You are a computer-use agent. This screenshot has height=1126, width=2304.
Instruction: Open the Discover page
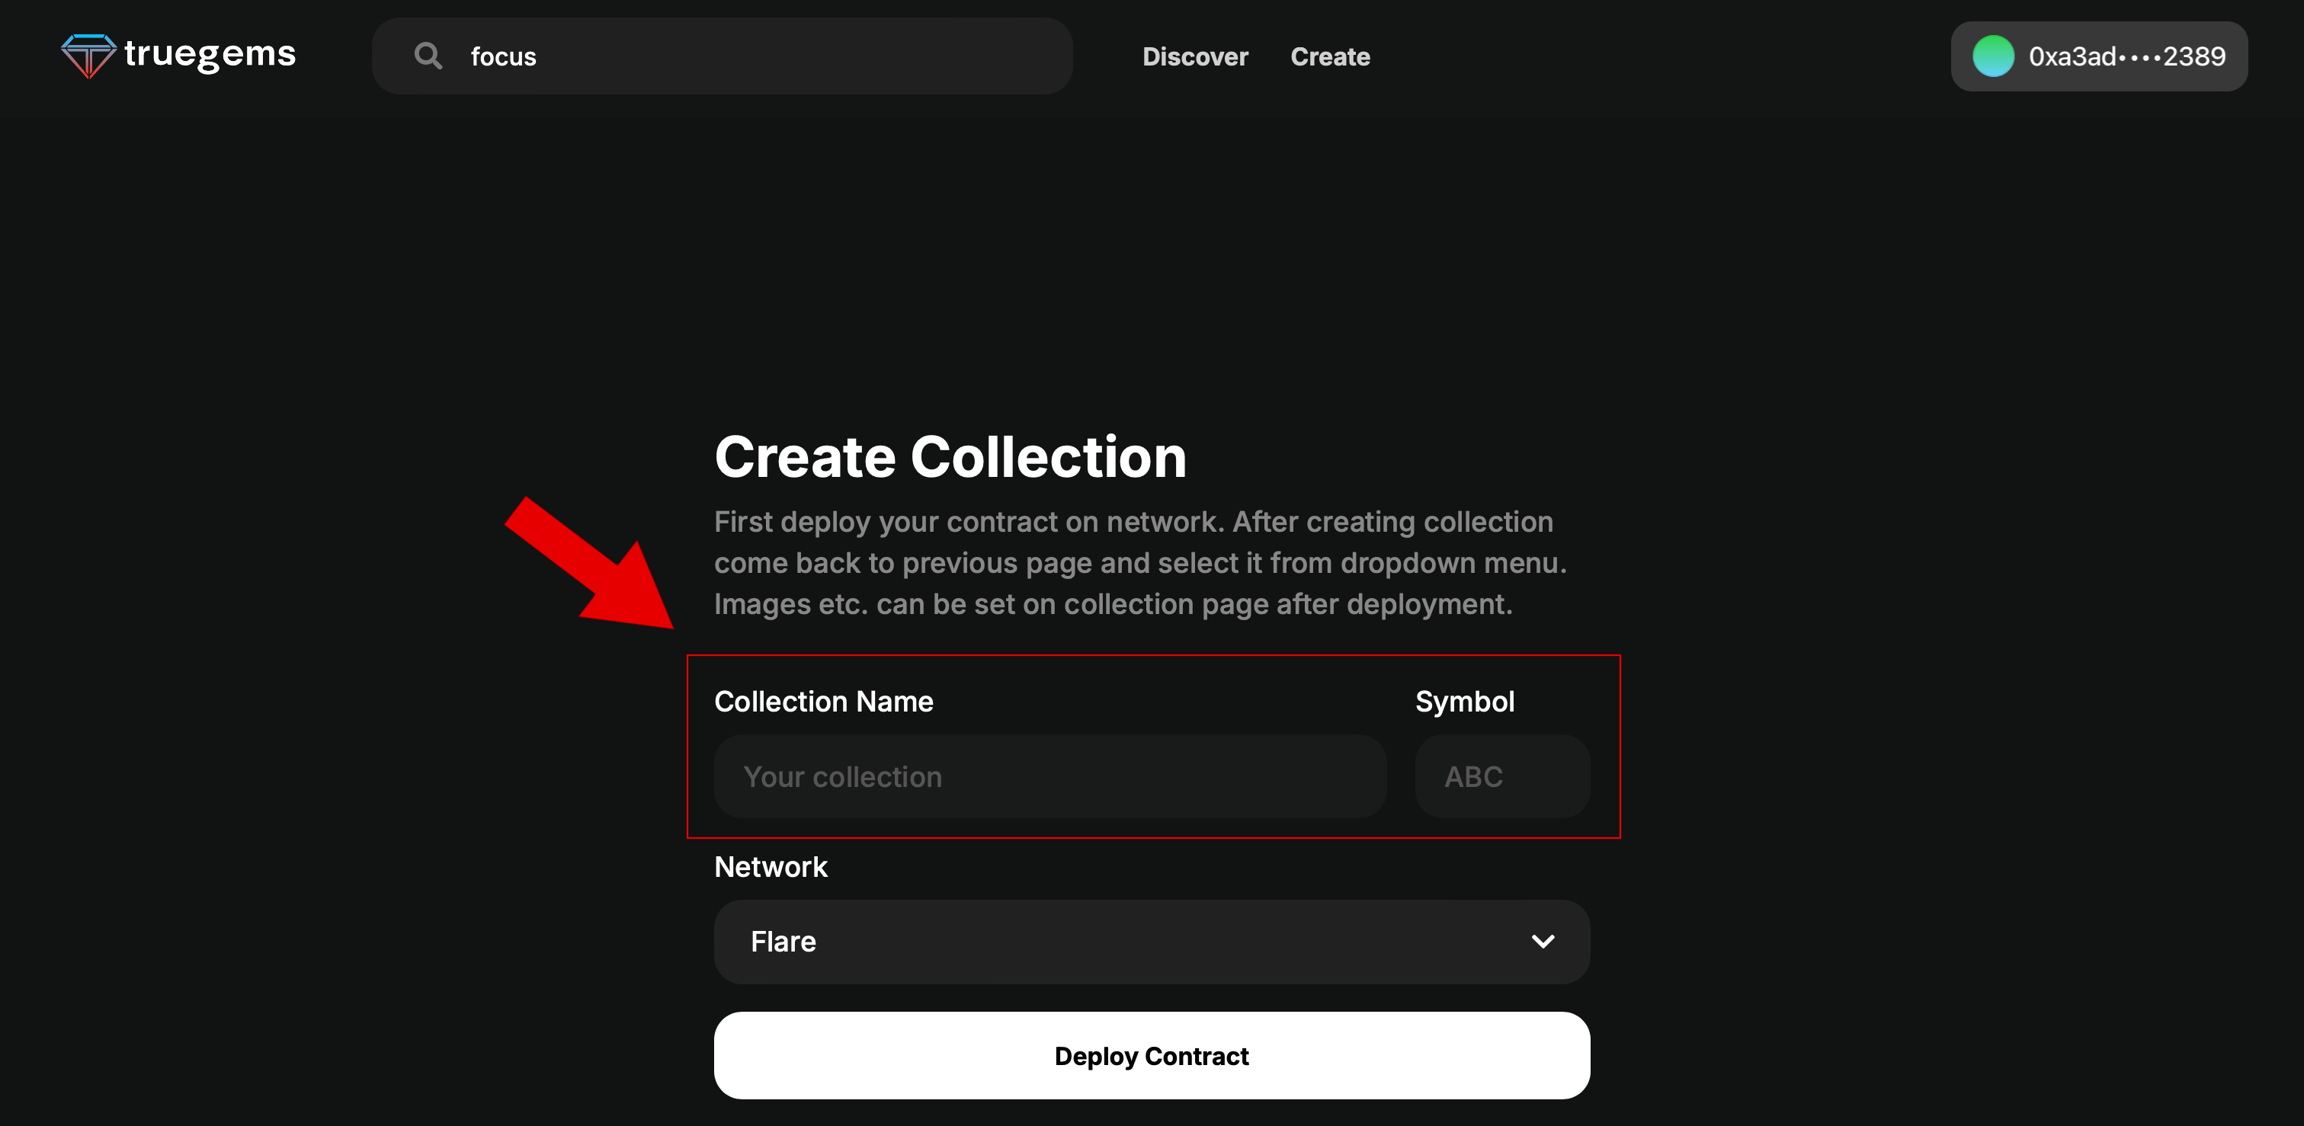(1195, 57)
